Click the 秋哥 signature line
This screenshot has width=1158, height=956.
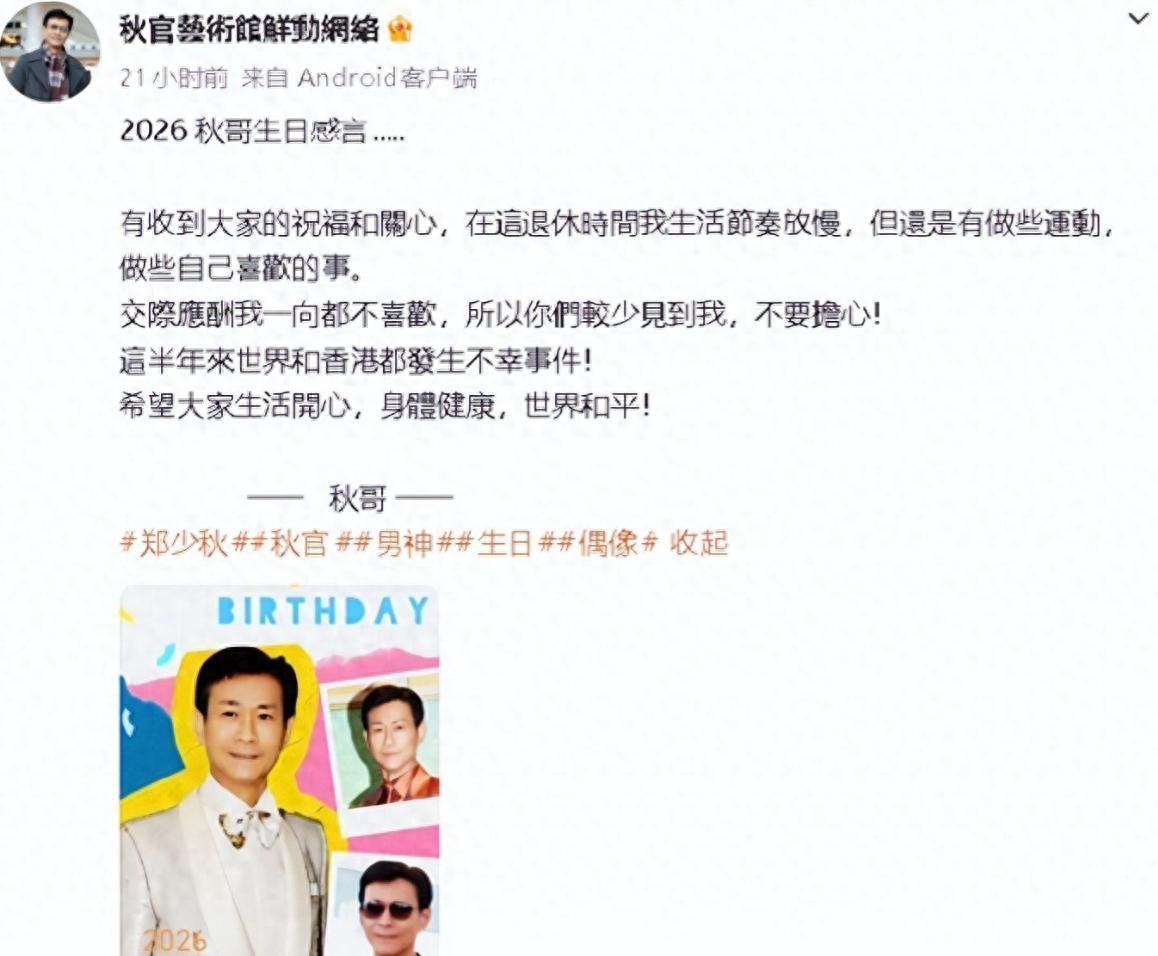tap(351, 499)
